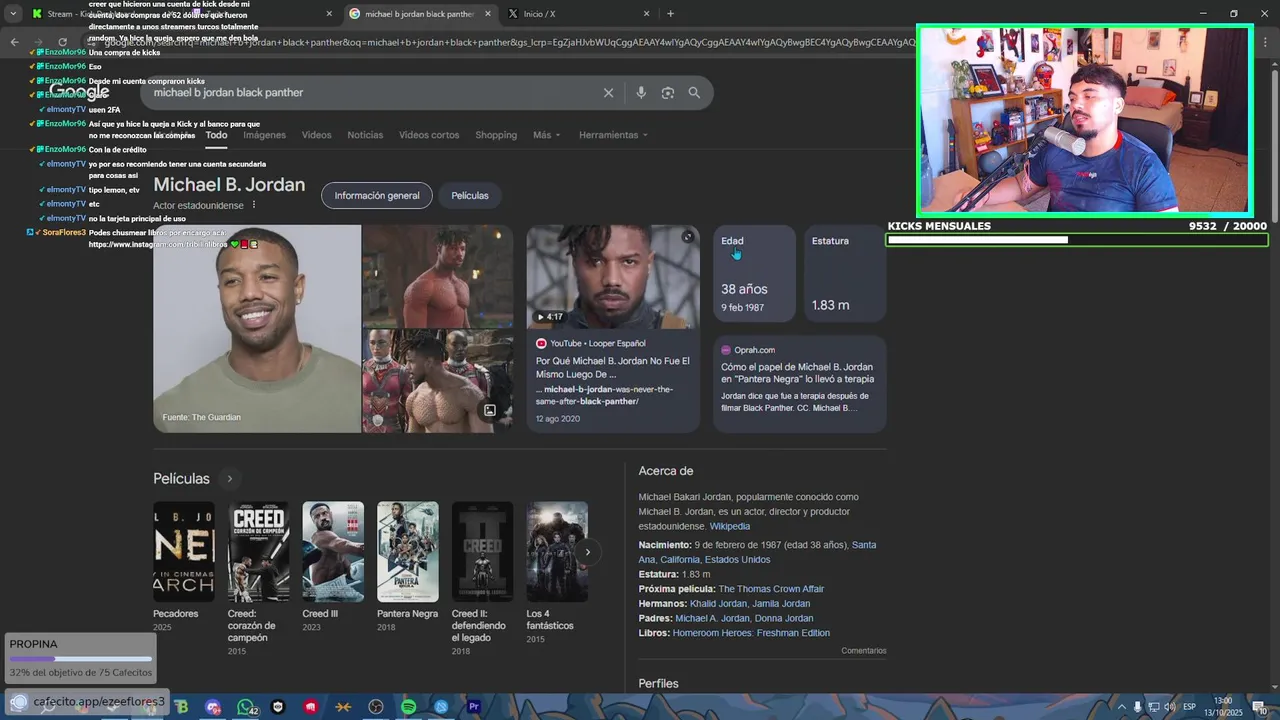1280x720 pixels.
Task: Click the Kicks Mensuales progress bar
Action: [1077, 240]
